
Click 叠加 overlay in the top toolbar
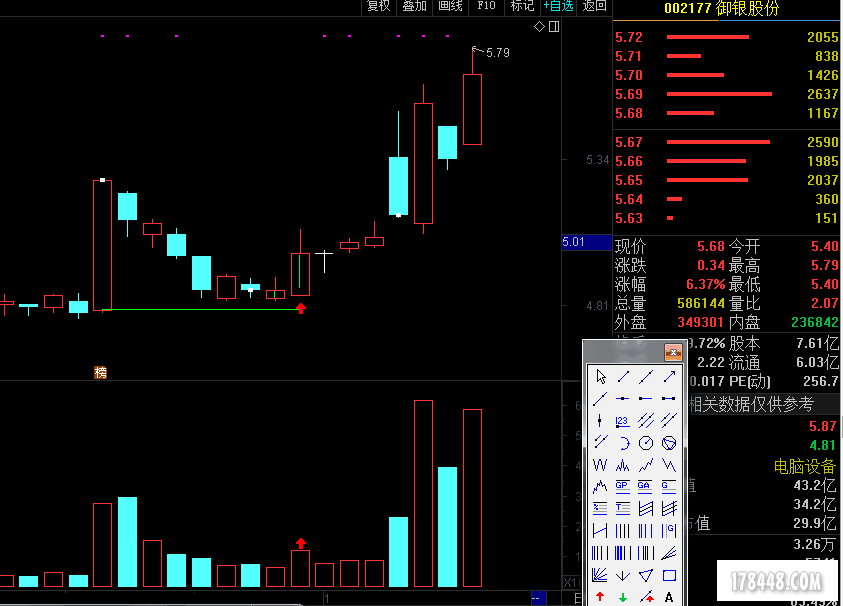pos(415,6)
